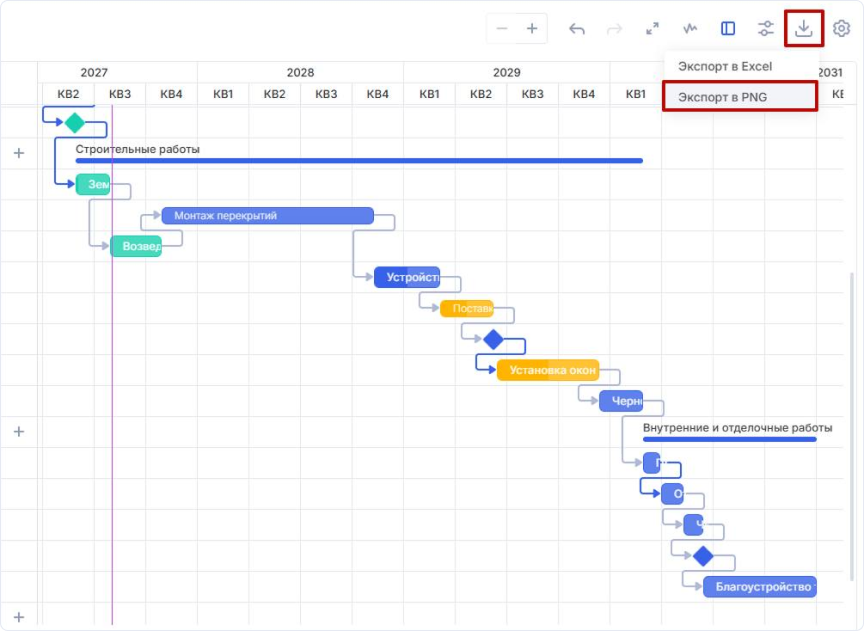Expand the Строительные работы group row
The width and height of the screenshot is (864, 631).
(18, 153)
